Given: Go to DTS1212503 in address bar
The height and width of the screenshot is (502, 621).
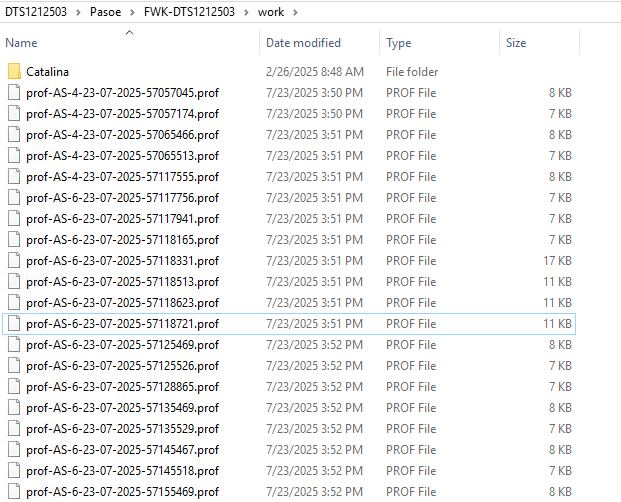Looking at the screenshot, I should (36, 12).
